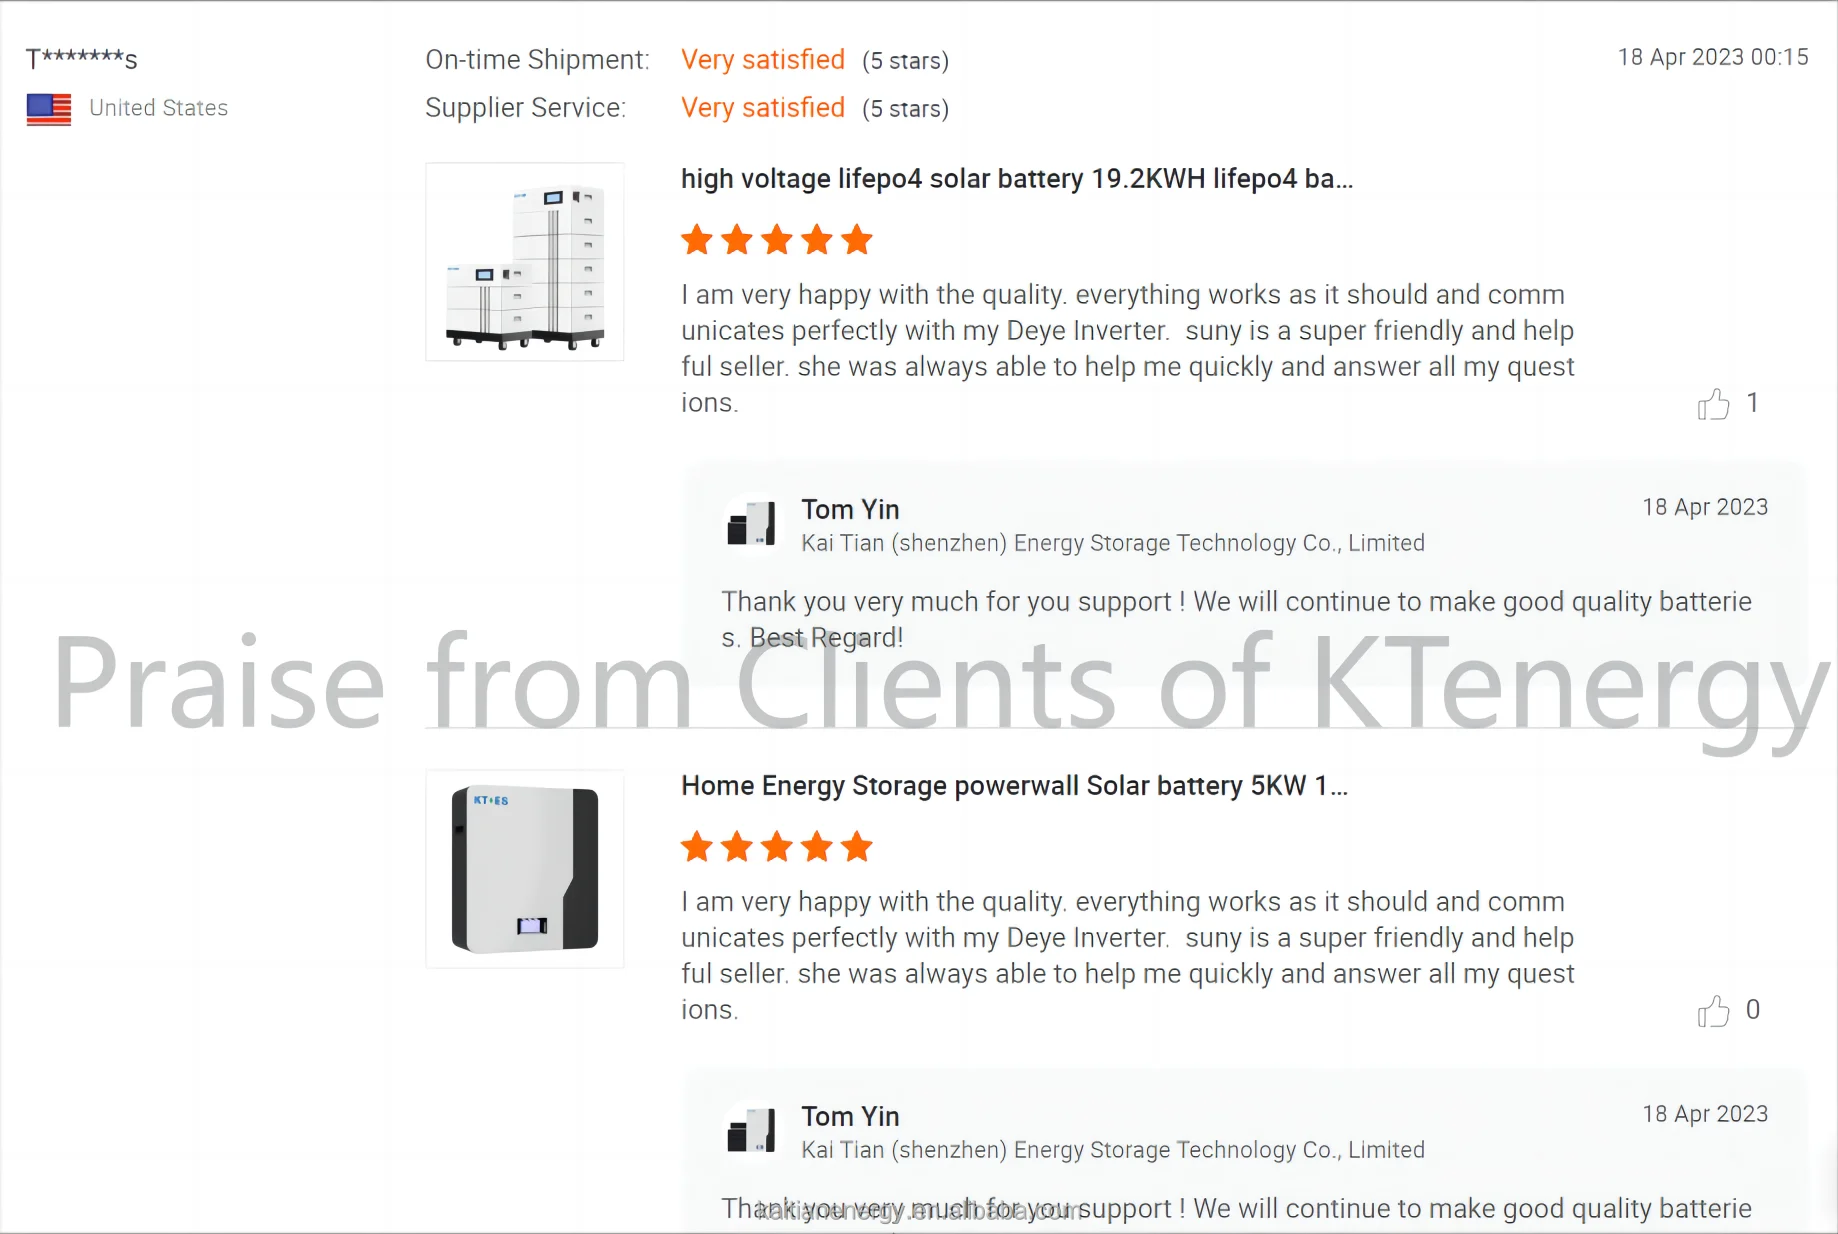The width and height of the screenshot is (1838, 1234).
Task: Open the powerwall battery product thumbnail
Action: pyautogui.click(x=525, y=869)
